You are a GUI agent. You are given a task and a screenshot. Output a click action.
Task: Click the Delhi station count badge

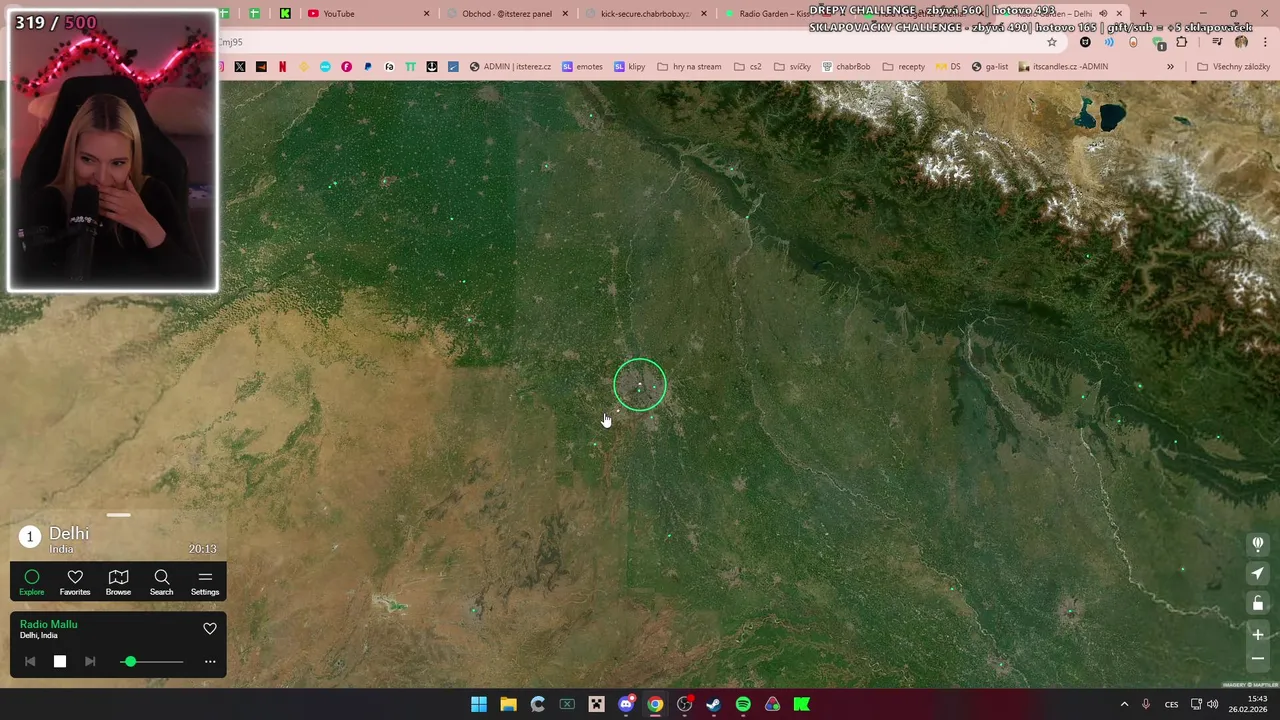(x=30, y=537)
